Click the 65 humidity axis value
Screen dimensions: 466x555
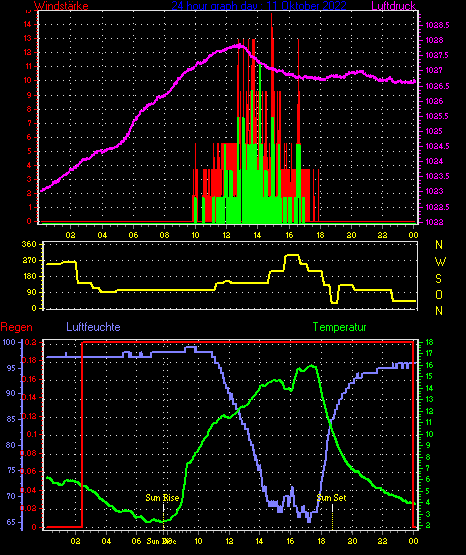11,522
